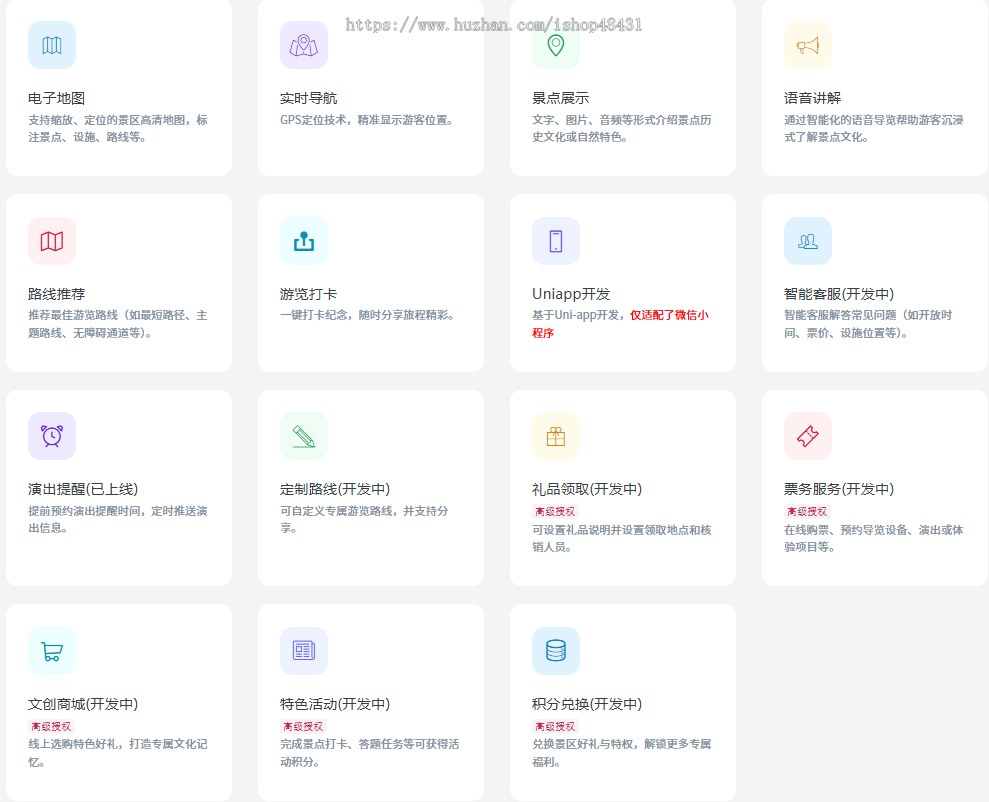Click the 特色活动 newspaper icon
This screenshot has height=802, width=989.
(303, 651)
